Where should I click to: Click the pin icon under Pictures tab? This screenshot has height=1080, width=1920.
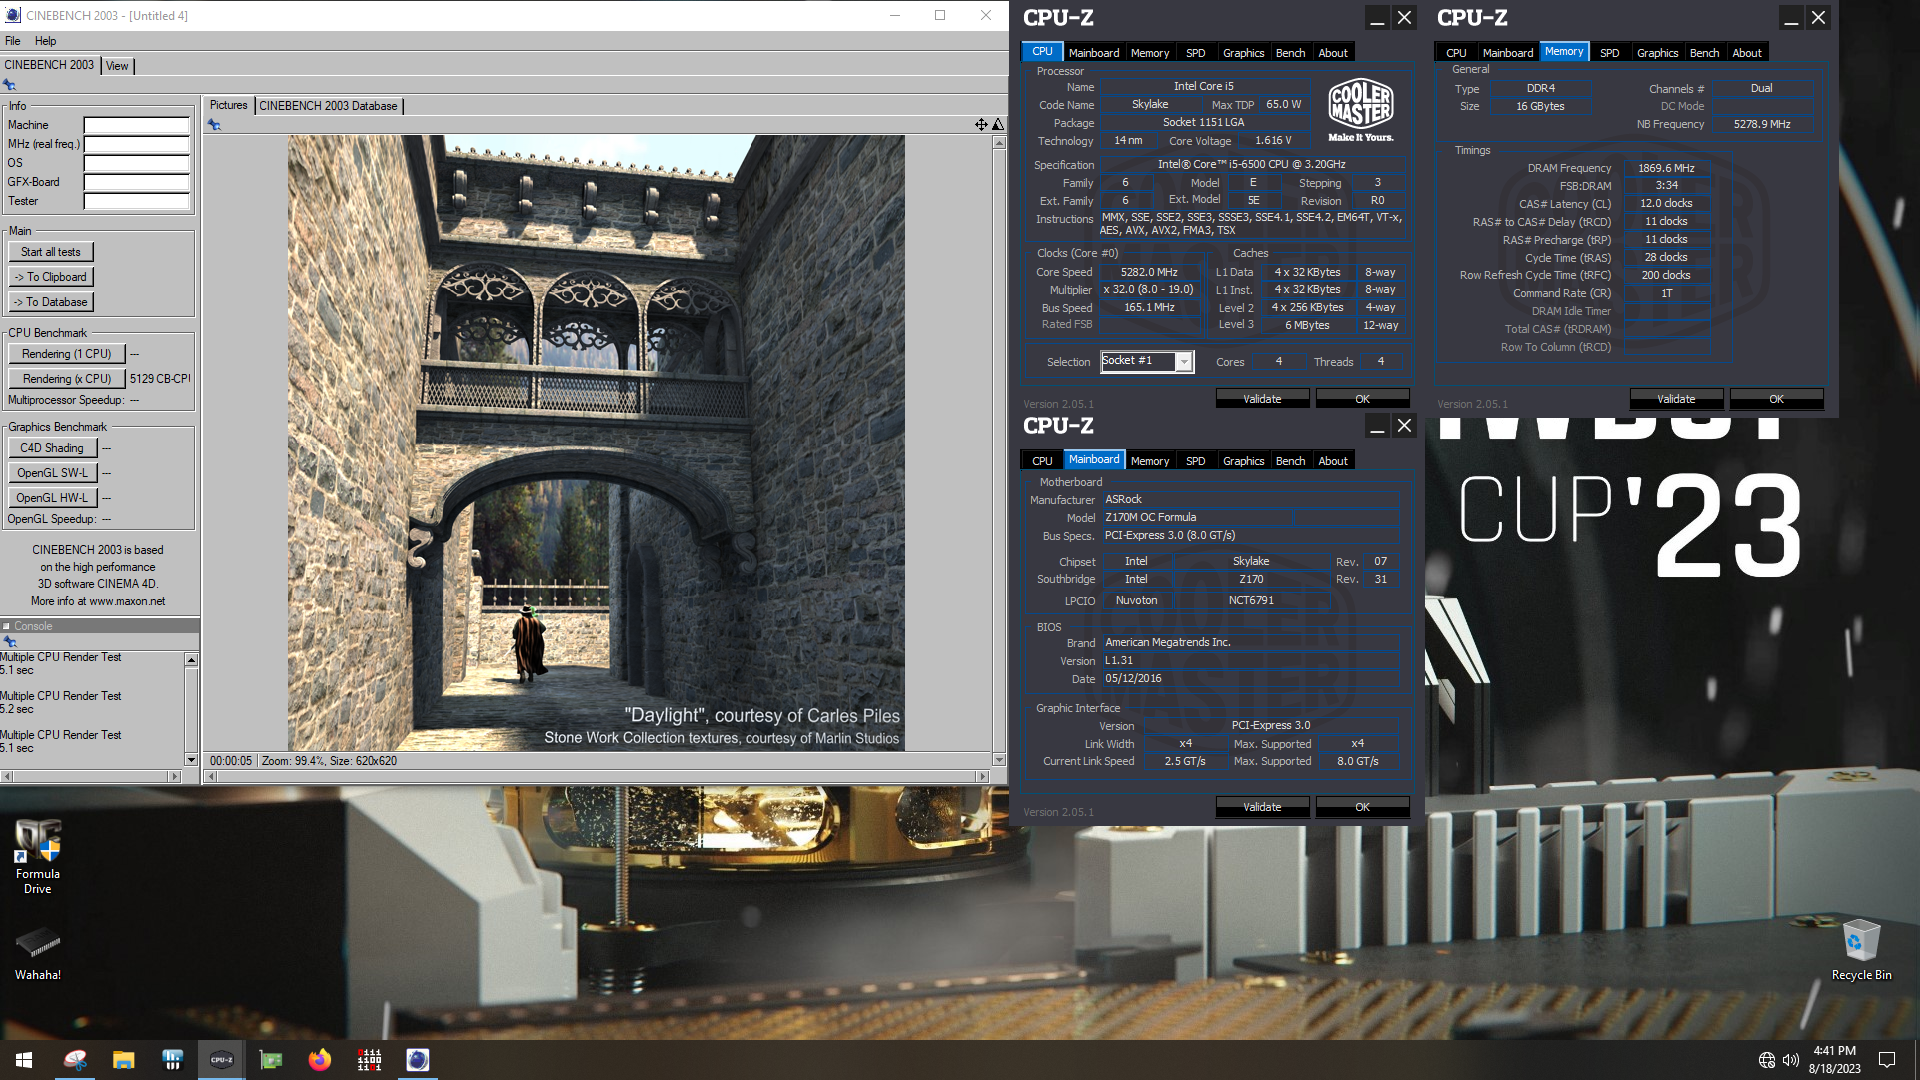point(214,125)
